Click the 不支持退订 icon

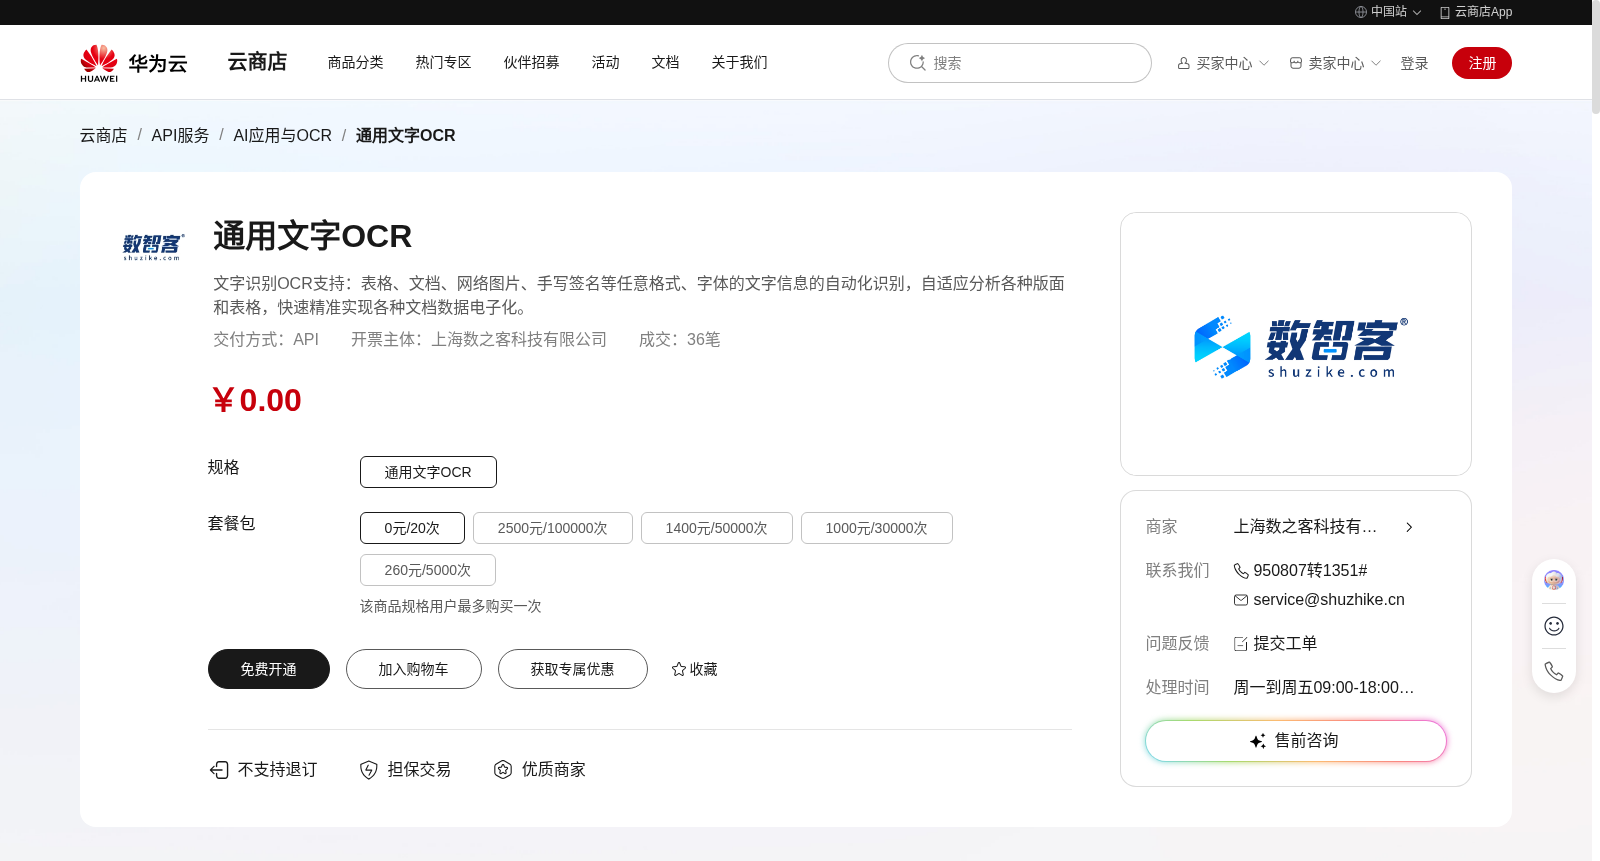[219, 769]
